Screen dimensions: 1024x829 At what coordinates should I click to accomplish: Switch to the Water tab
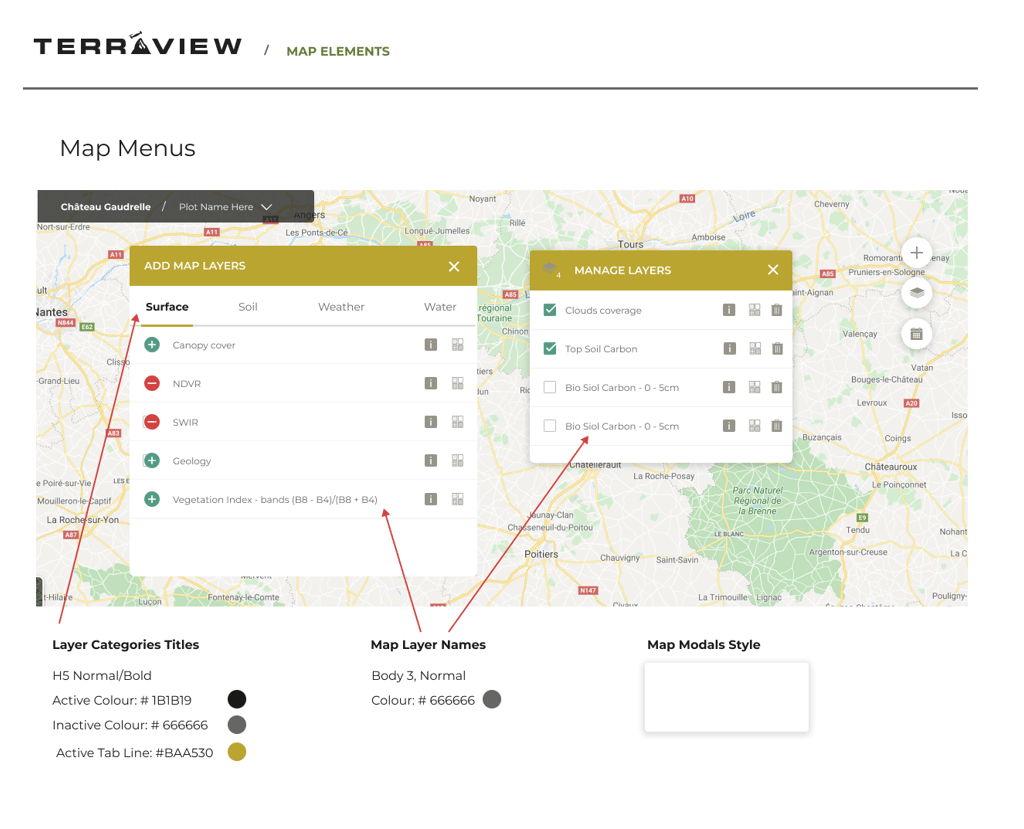pos(440,306)
